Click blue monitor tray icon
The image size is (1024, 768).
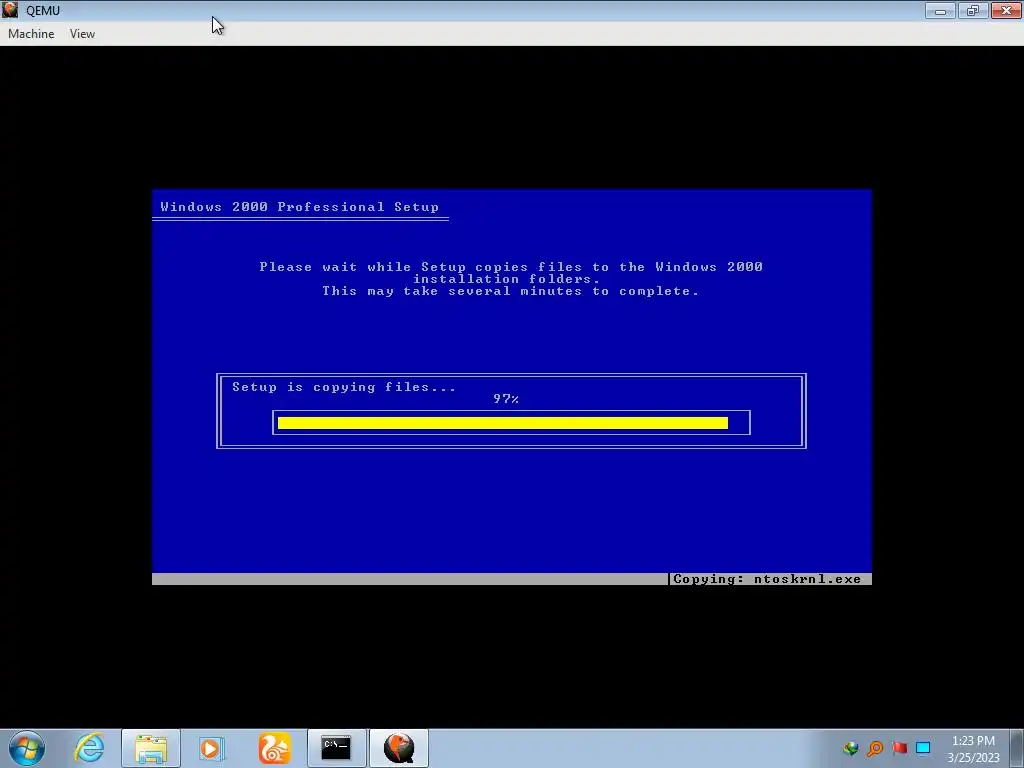(923, 748)
